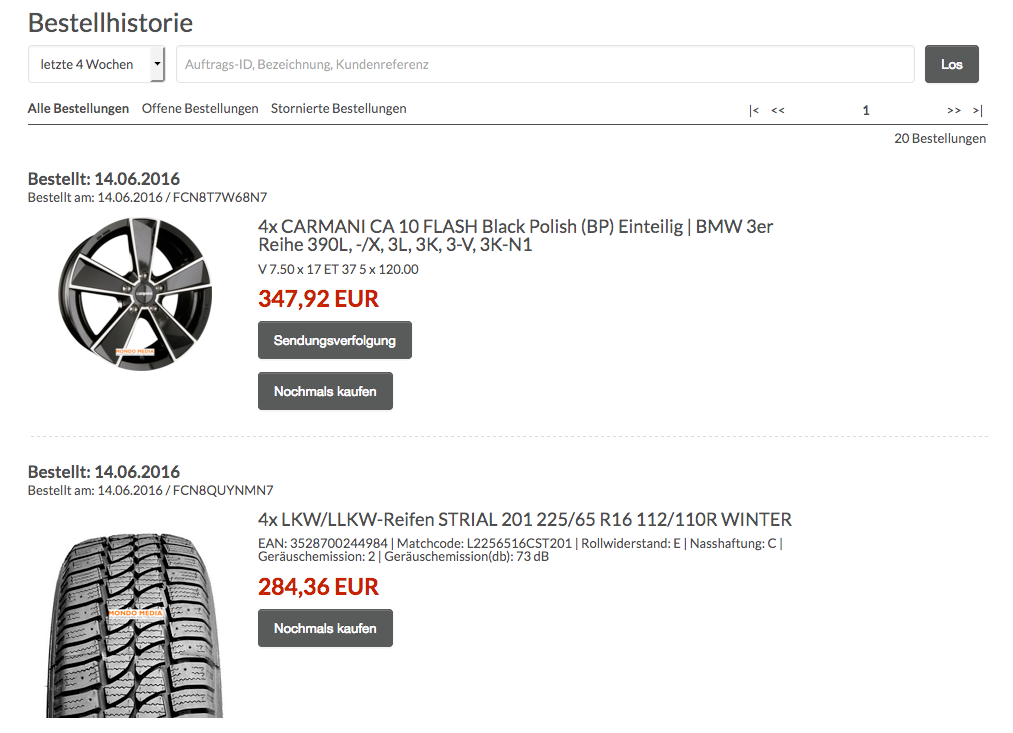The width and height of the screenshot is (1013, 733).
Task: Click Nochmals kaufen for CARMANI wheels
Action: pos(325,391)
